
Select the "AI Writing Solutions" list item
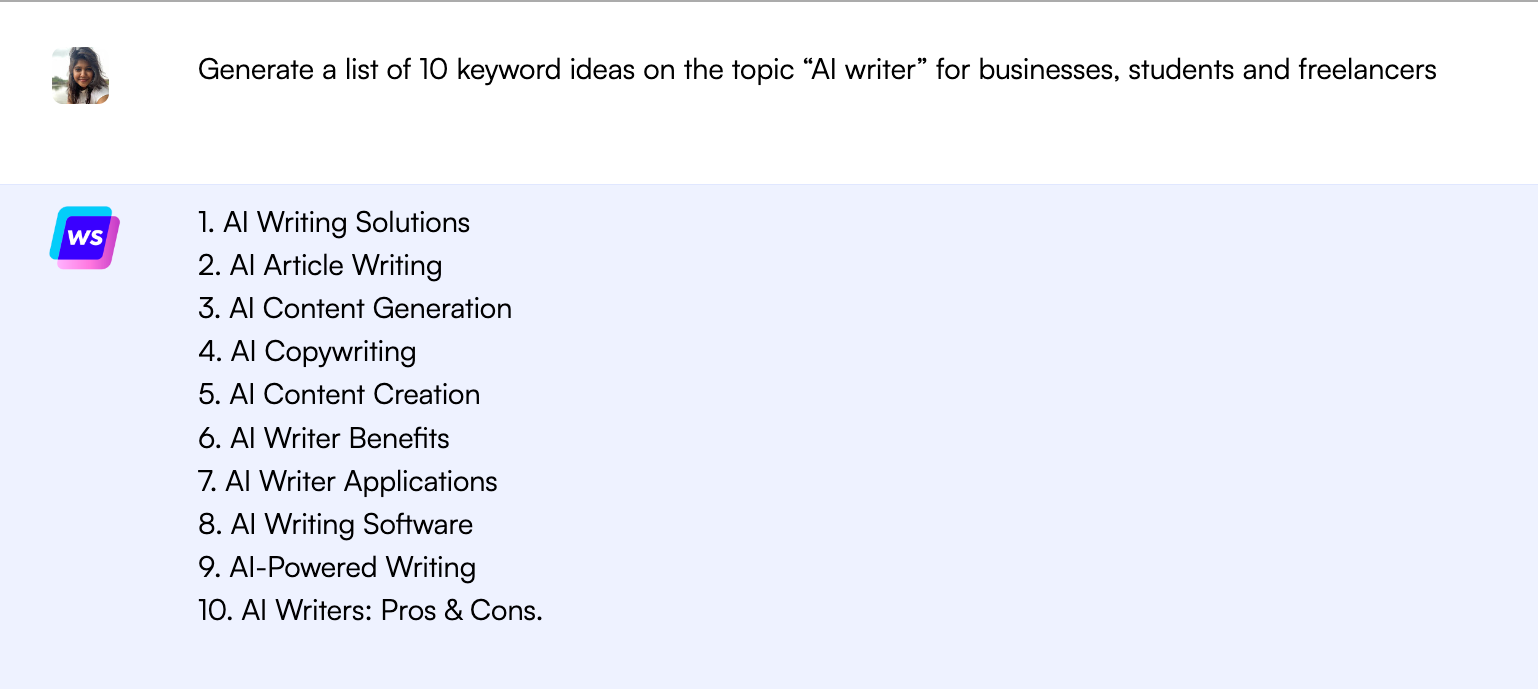[x=334, y=222]
